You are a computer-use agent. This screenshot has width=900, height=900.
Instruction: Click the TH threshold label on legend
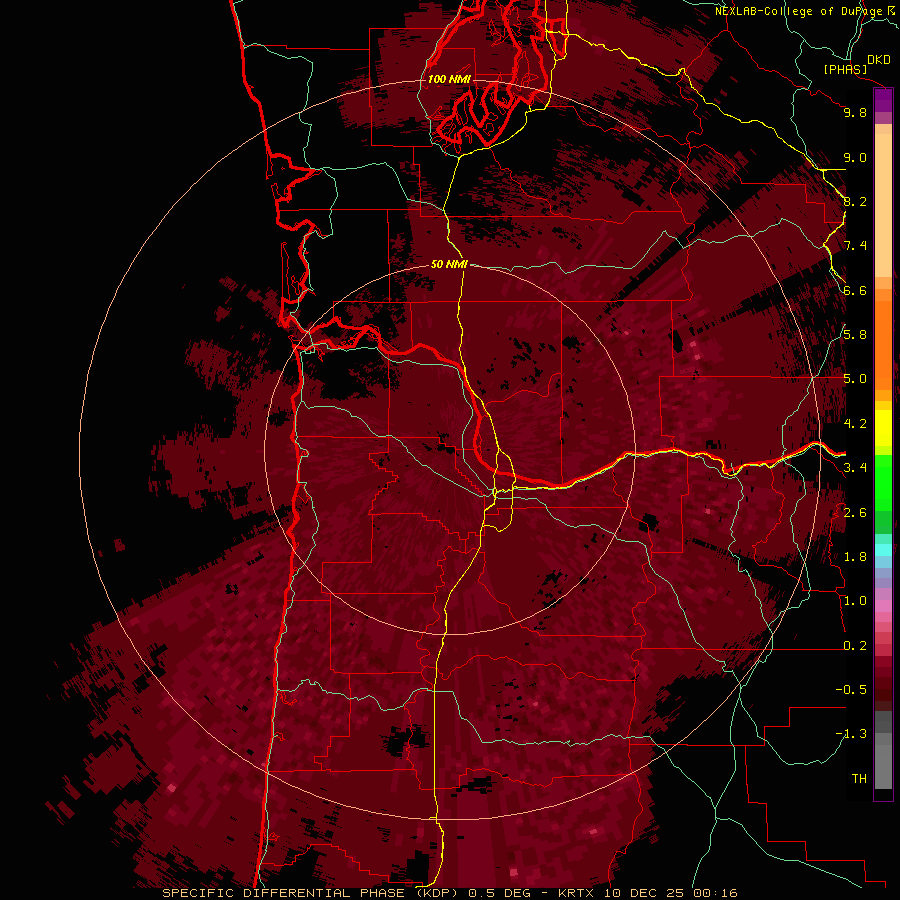[859, 779]
